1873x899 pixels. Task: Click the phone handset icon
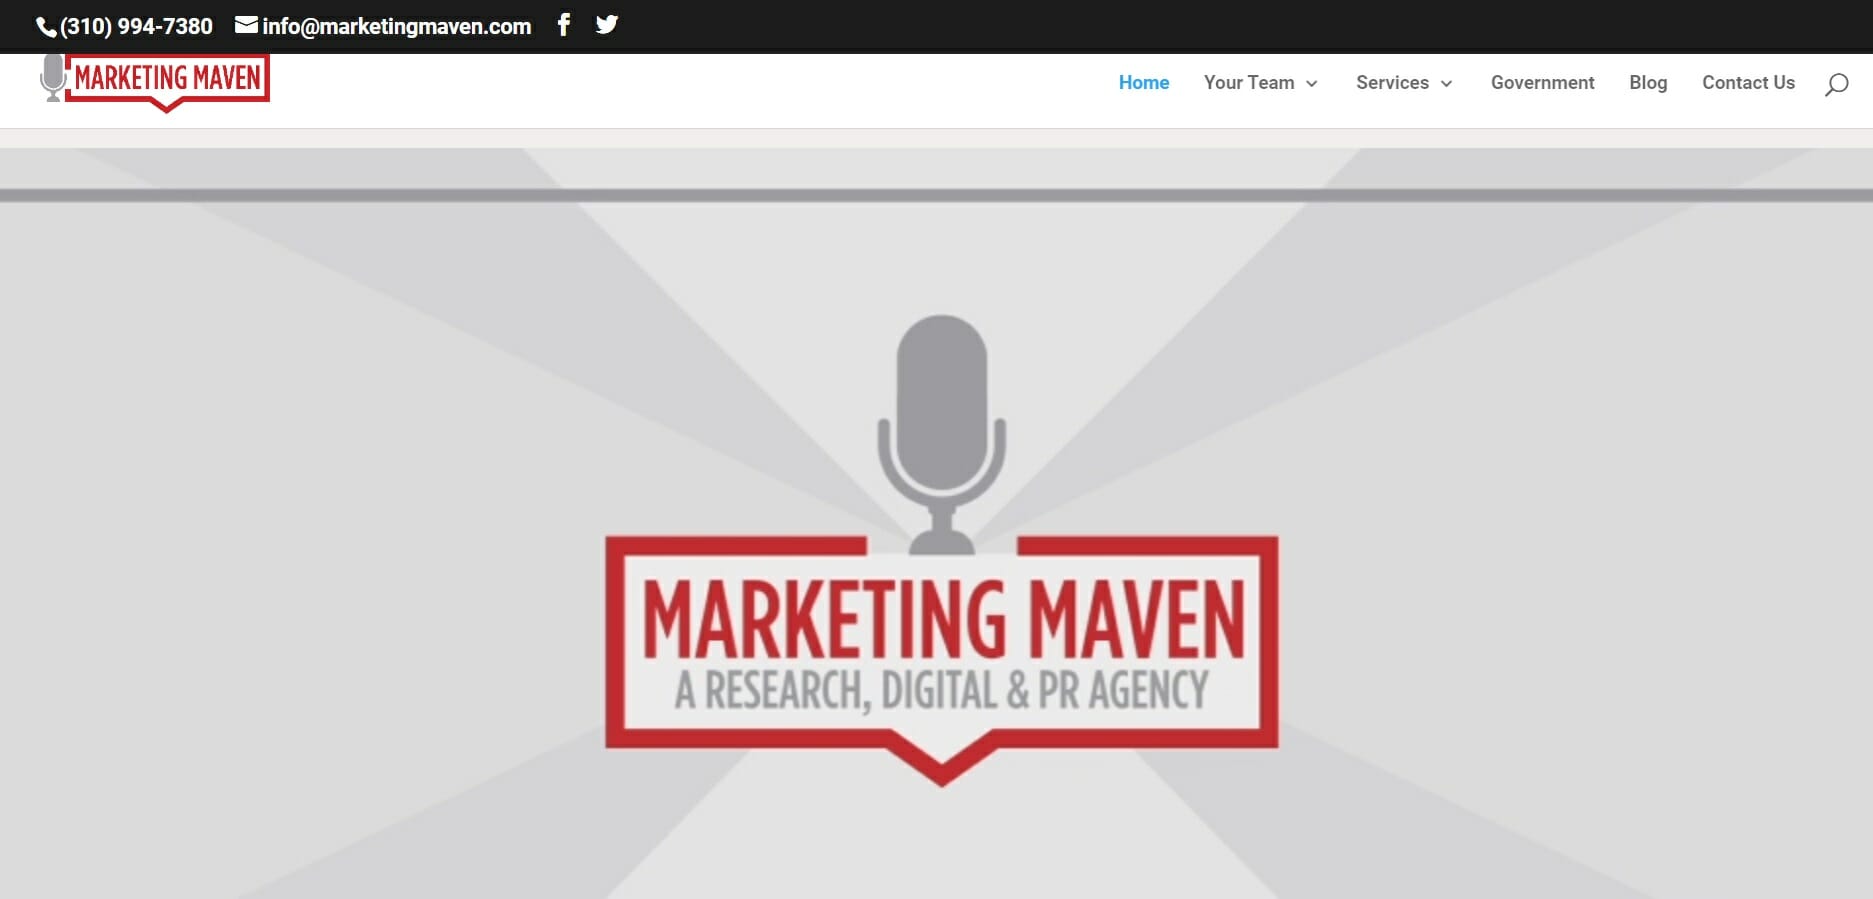coord(46,27)
